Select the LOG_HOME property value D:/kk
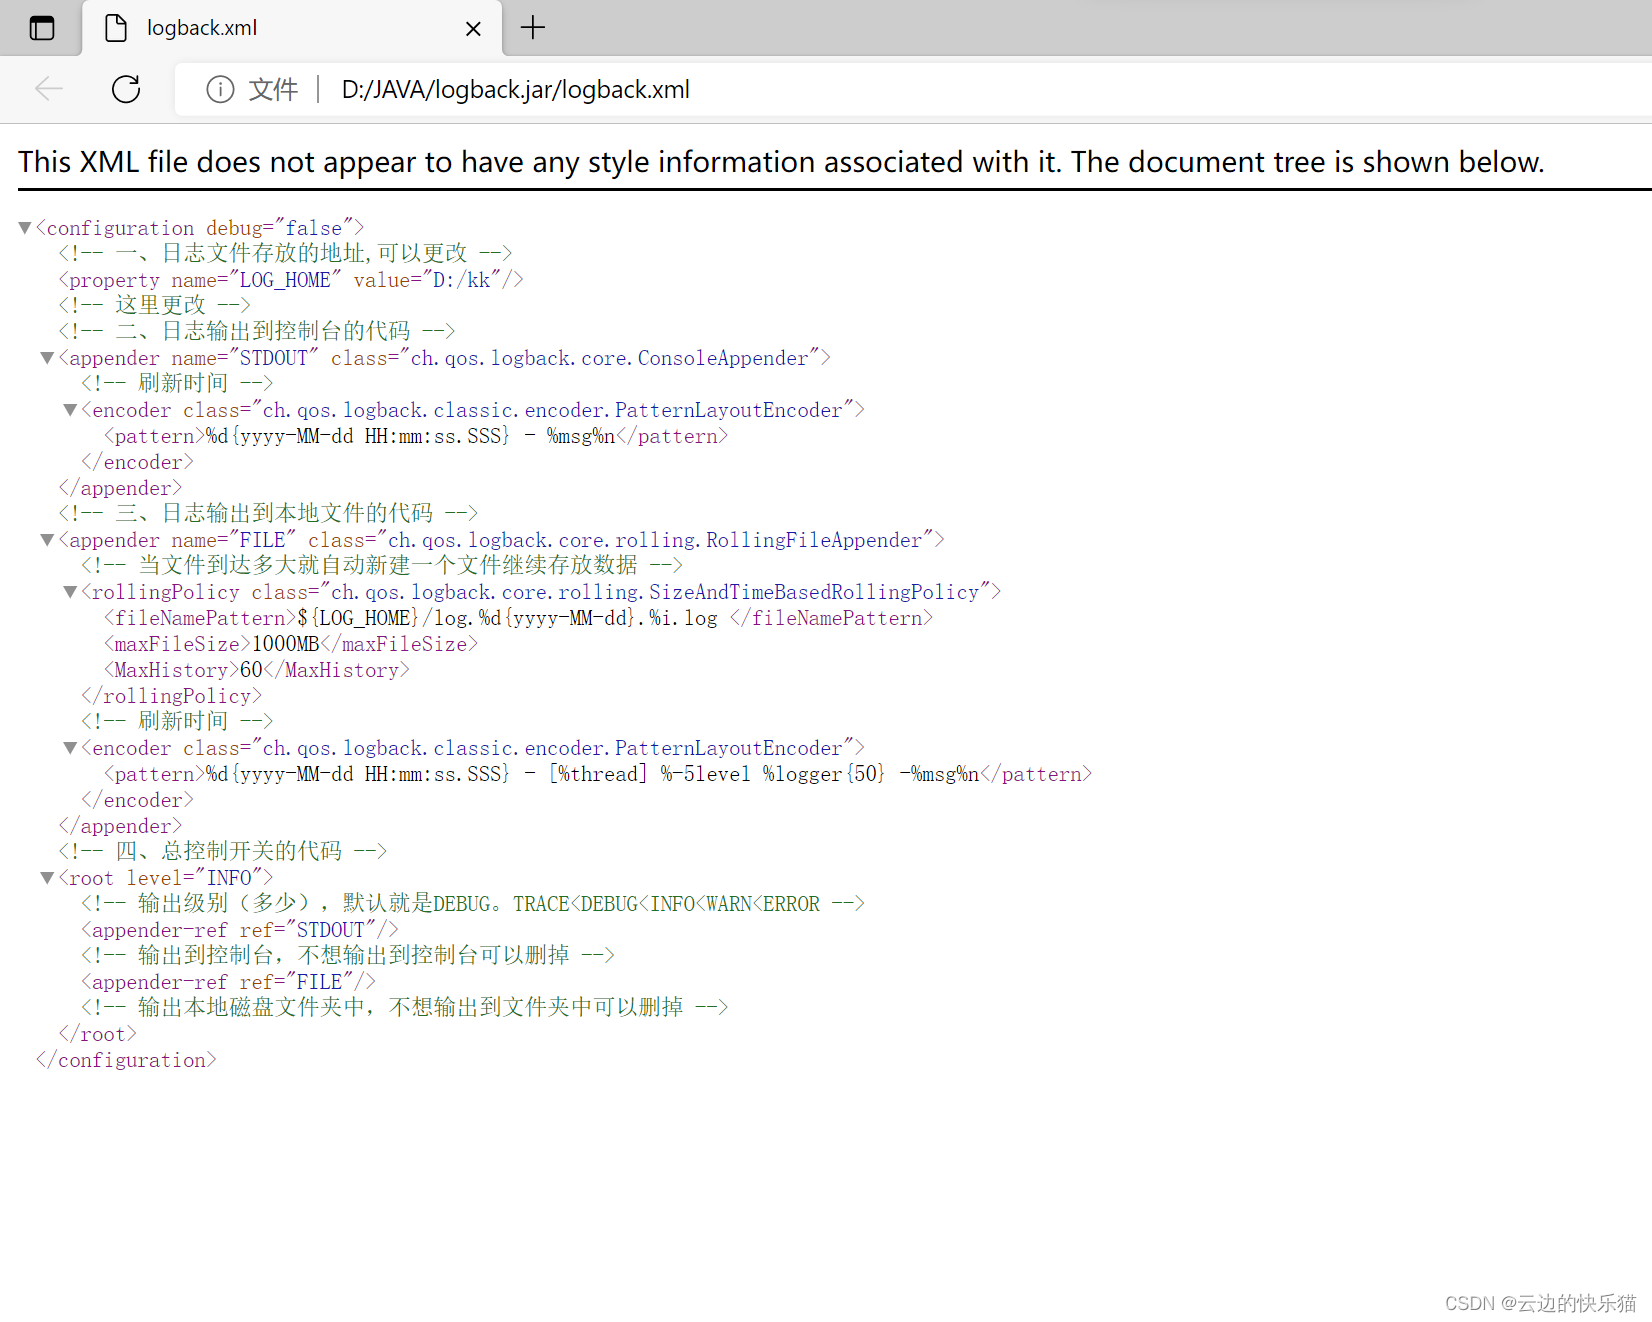Screen dimensions: 1652x1322 (470, 280)
